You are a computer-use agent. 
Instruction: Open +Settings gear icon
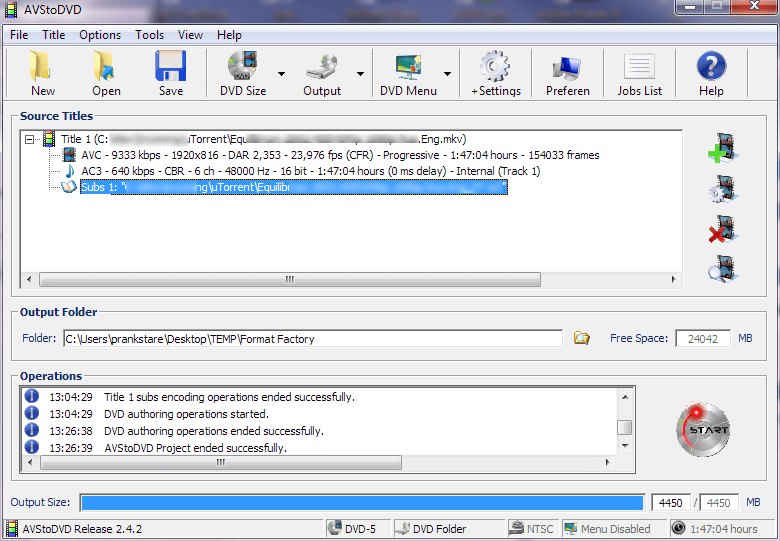(495, 66)
